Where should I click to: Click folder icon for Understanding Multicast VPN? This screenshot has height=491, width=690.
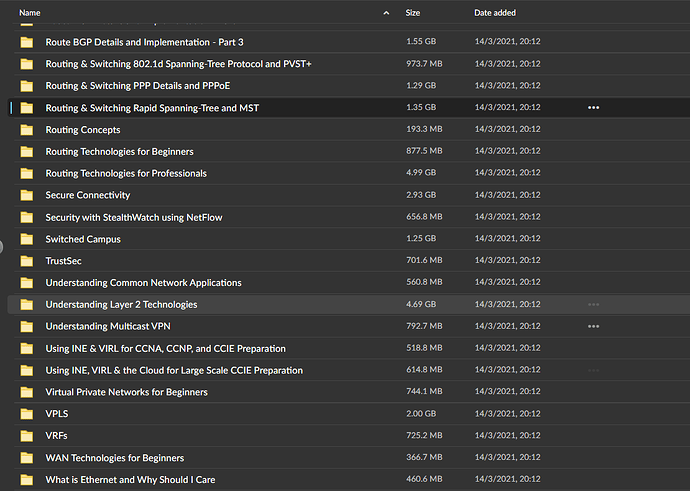[27, 326]
